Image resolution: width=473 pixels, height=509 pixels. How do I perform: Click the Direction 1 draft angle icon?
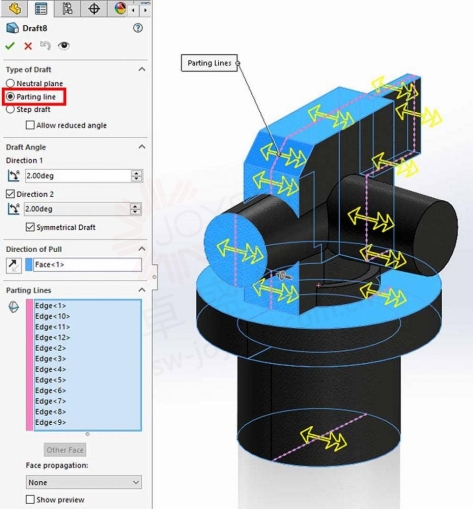(x=13, y=175)
